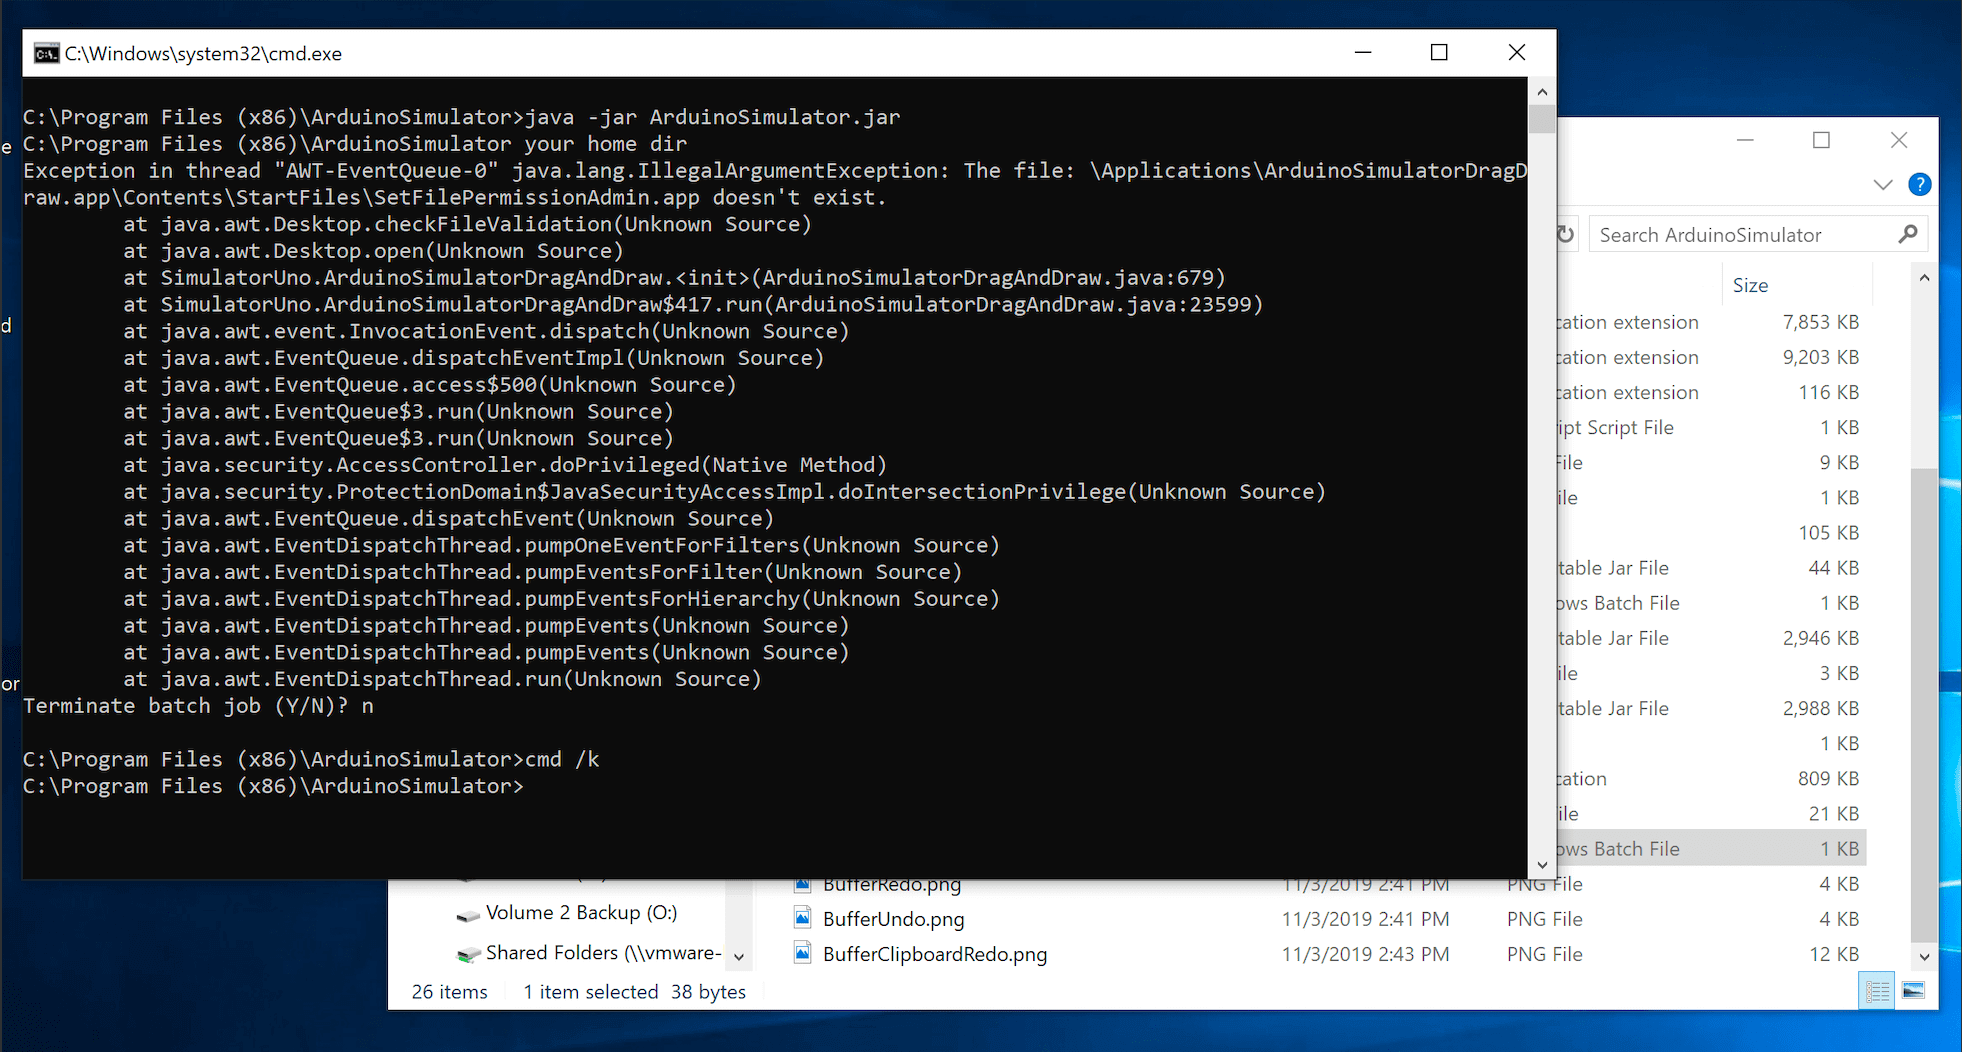Expand the Explorer ribbon chevron
1962x1052 pixels.
(1883, 185)
